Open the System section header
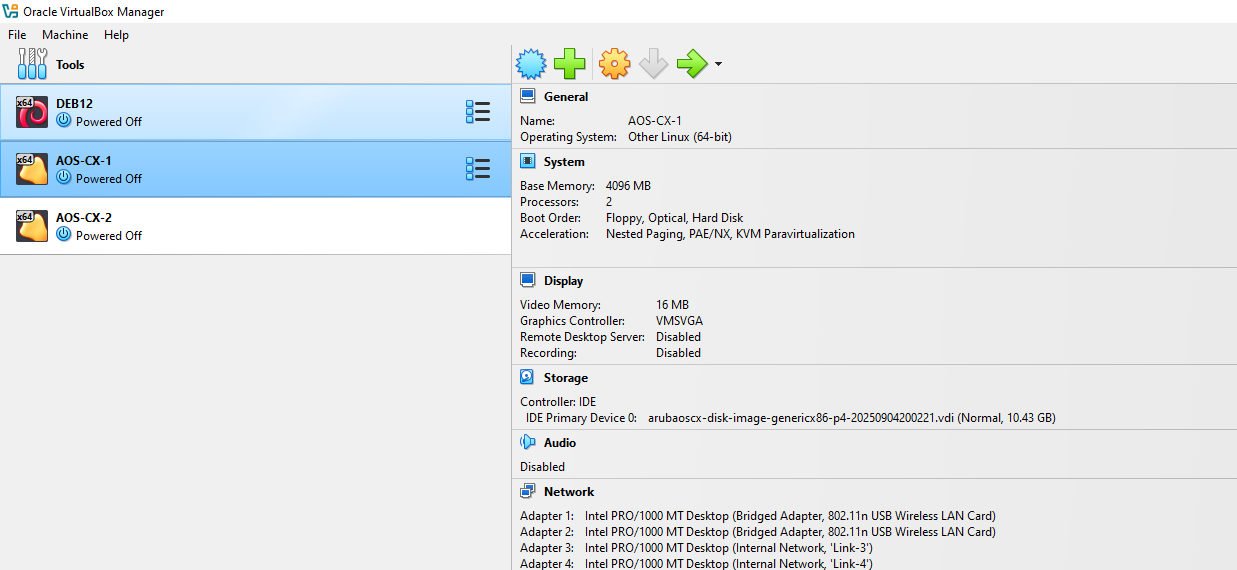 564,162
